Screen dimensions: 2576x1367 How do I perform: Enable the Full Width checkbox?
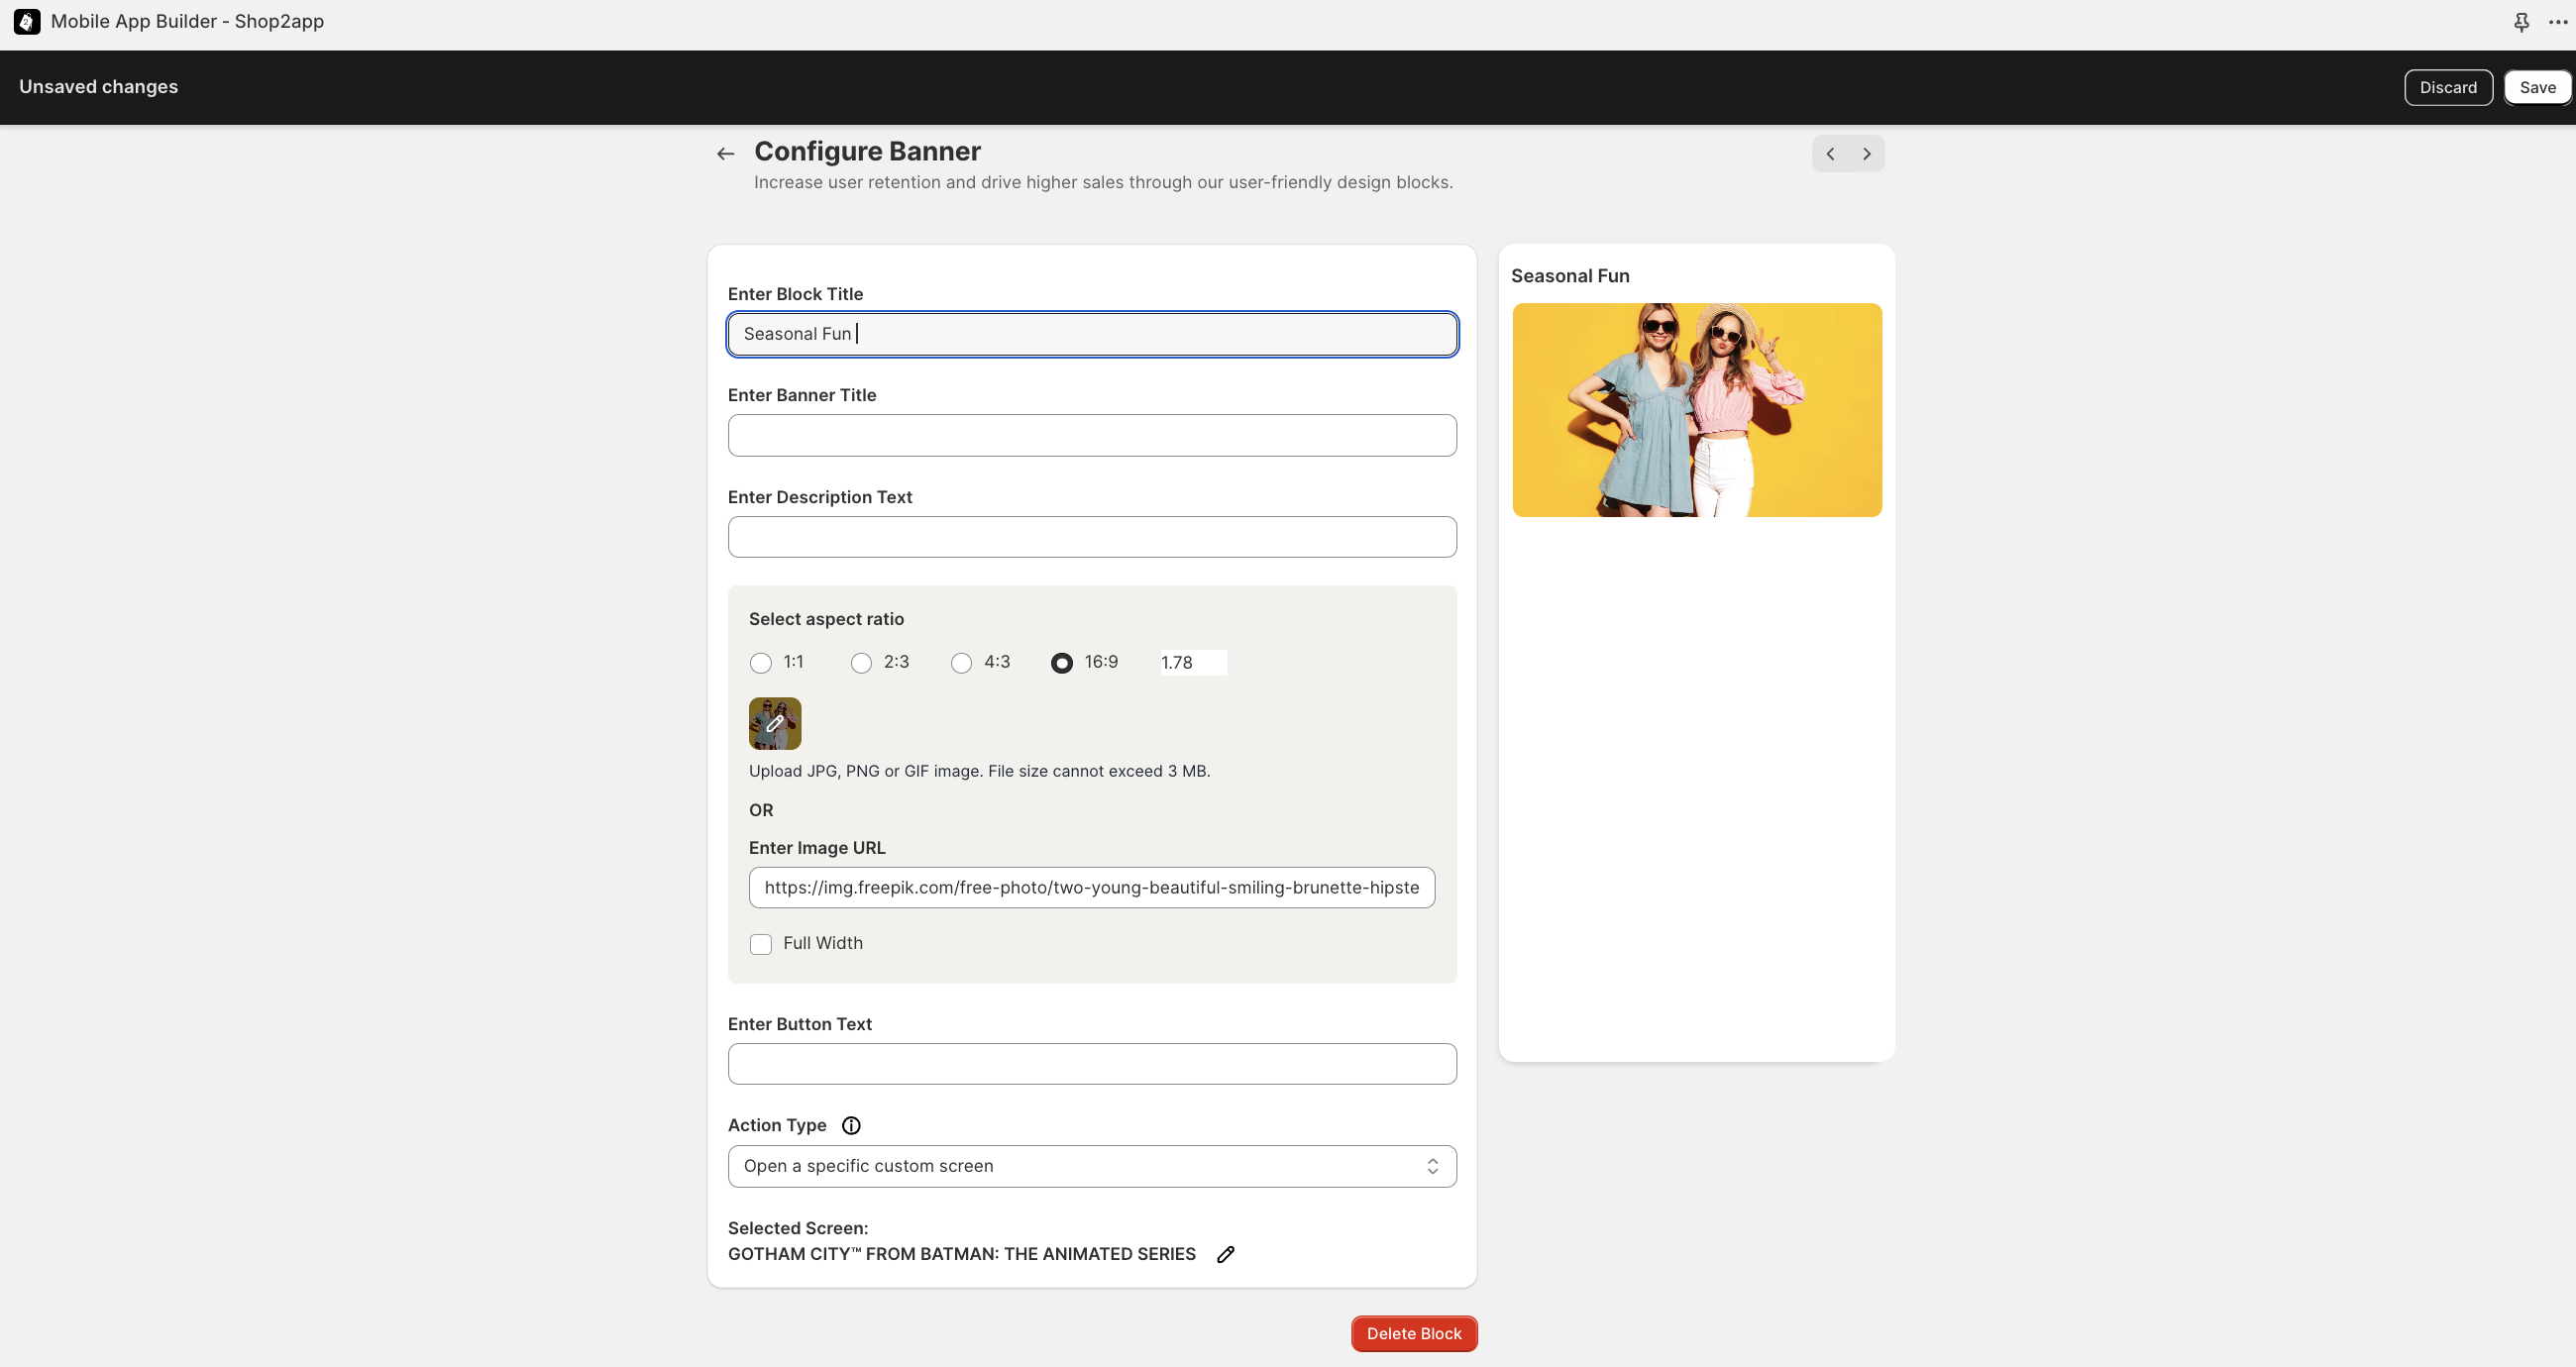(761, 944)
